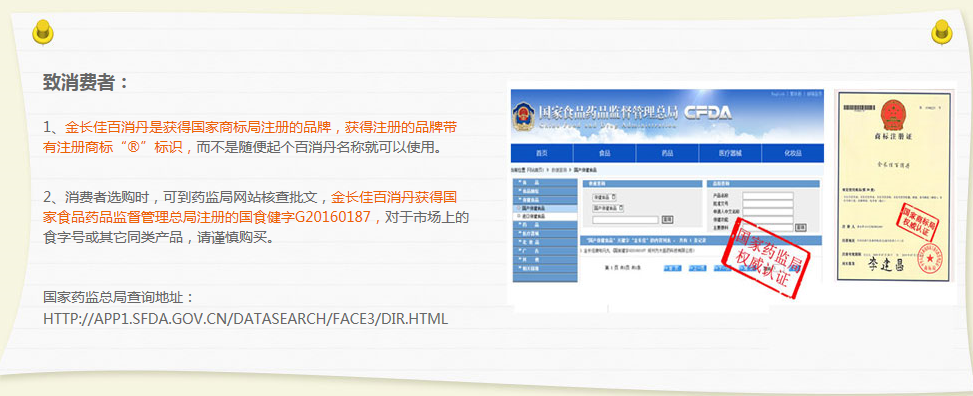
Task: Expand the 保健食品 category dropdown
Action: [604, 197]
